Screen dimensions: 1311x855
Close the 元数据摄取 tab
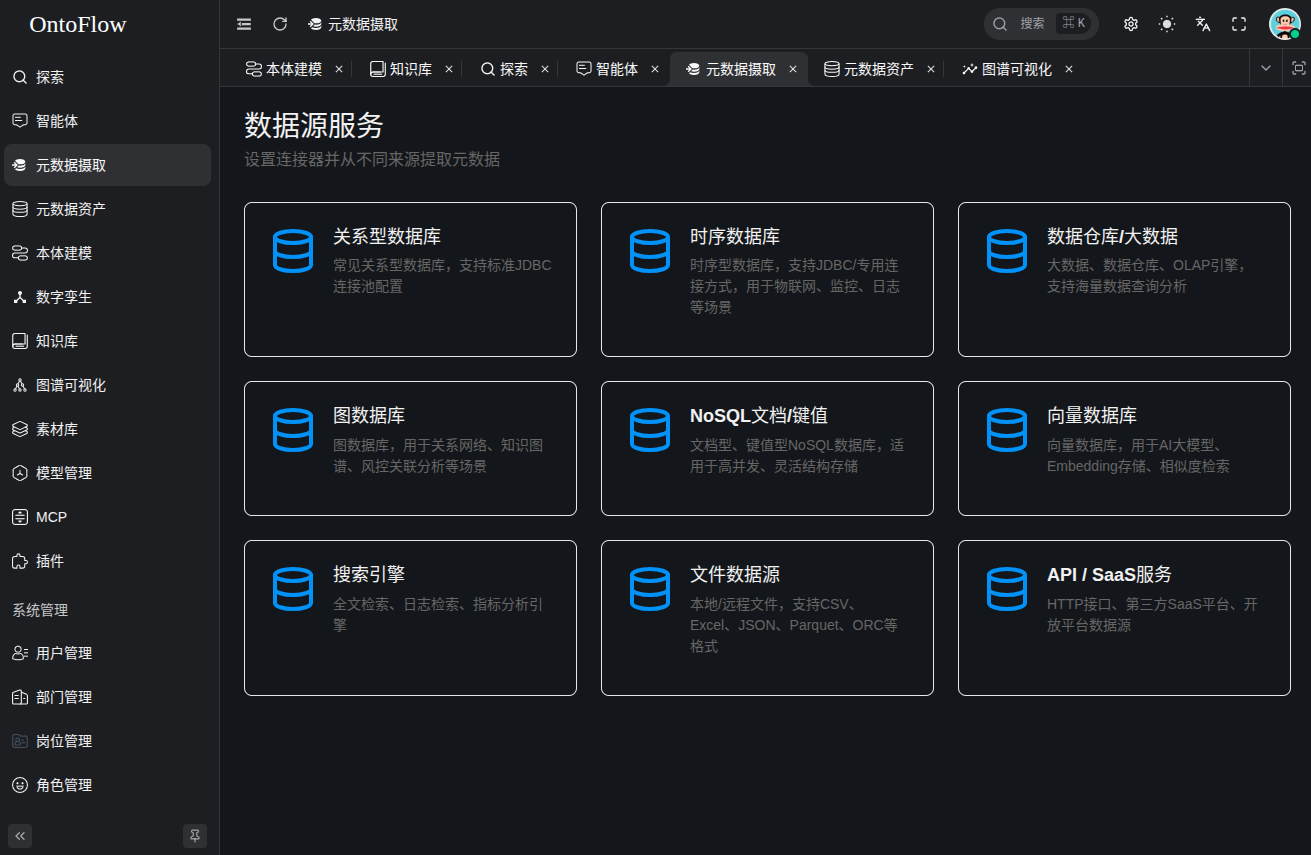[x=793, y=69]
